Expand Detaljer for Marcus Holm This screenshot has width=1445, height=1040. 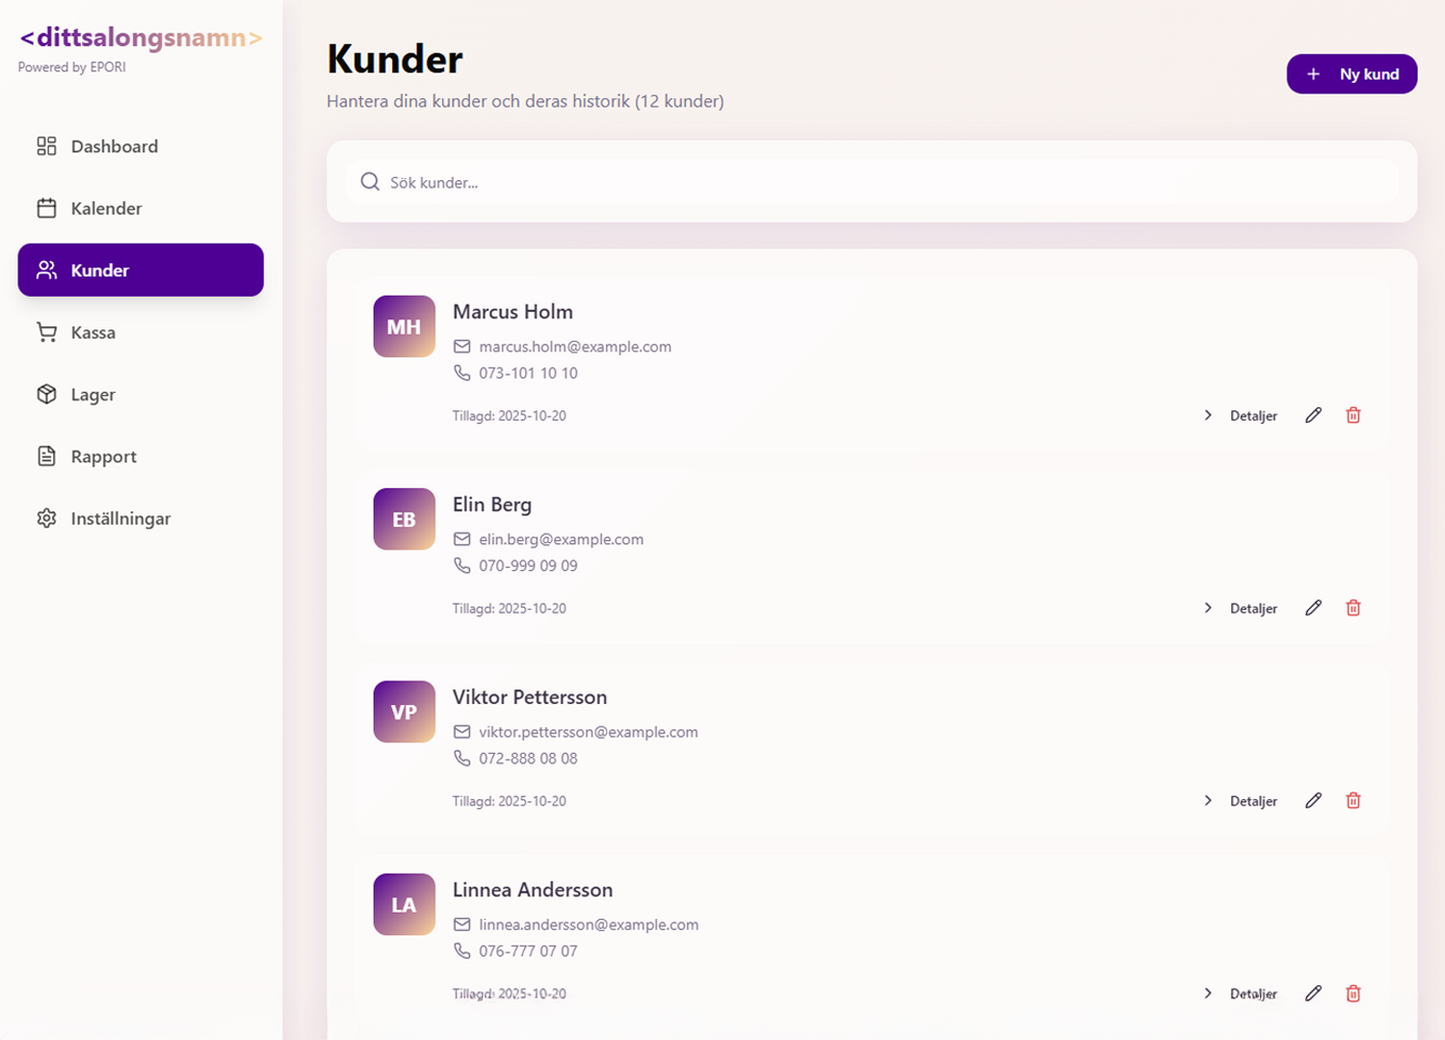pos(1240,415)
